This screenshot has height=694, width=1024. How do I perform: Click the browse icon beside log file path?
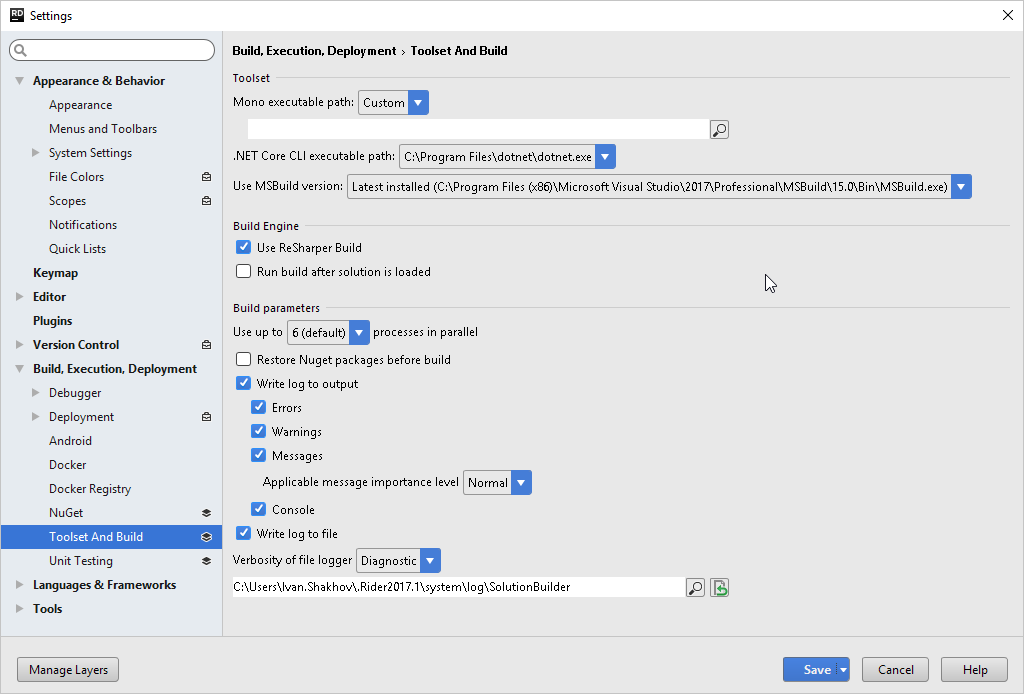click(x=695, y=588)
